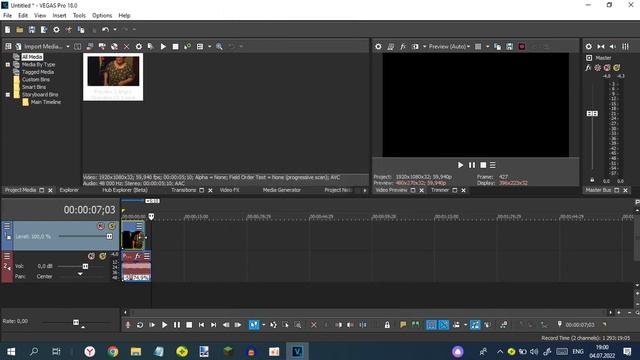The height and width of the screenshot is (360, 640).
Task: Mute video track 1
Action: pos(100,226)
